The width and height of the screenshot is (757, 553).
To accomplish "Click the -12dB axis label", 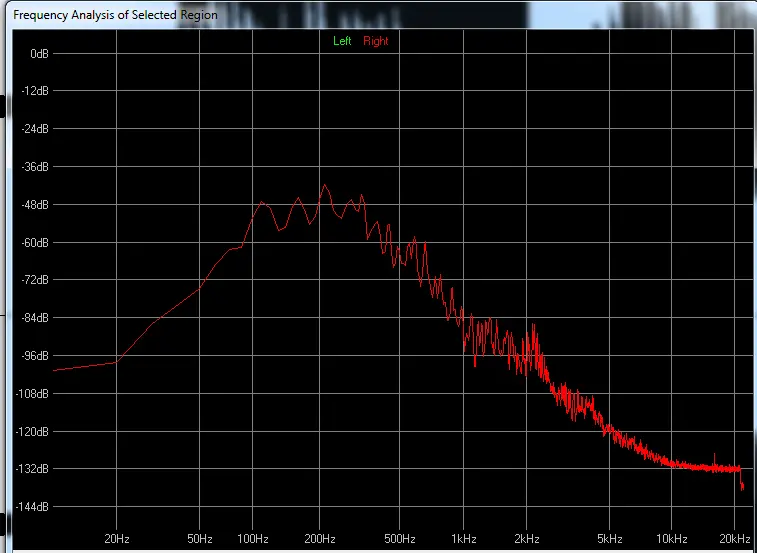I will (35, 91).
